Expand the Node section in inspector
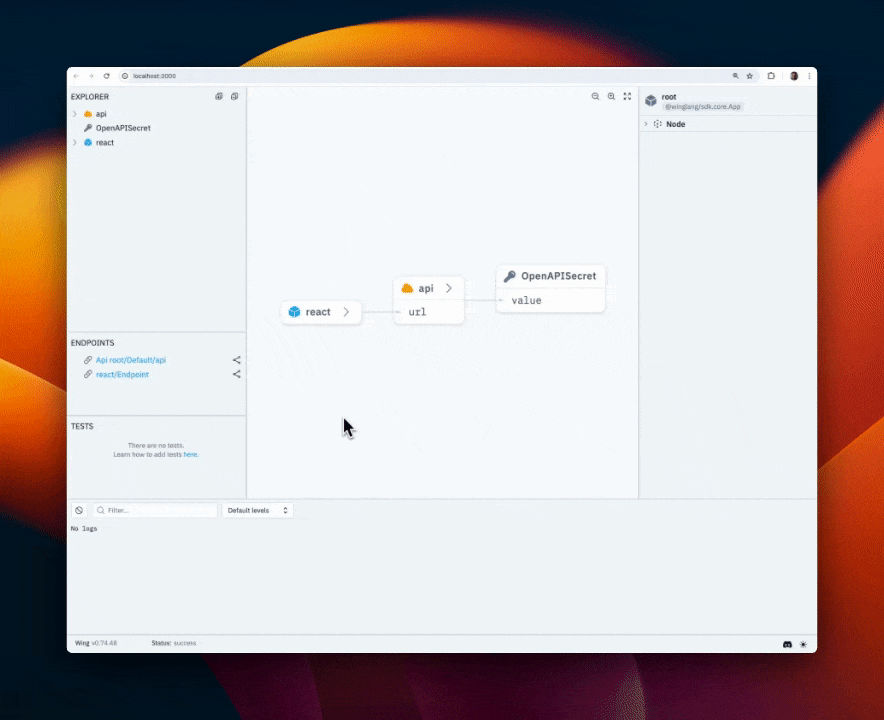This screenshot has height=720, width=884. pos(646,124)
